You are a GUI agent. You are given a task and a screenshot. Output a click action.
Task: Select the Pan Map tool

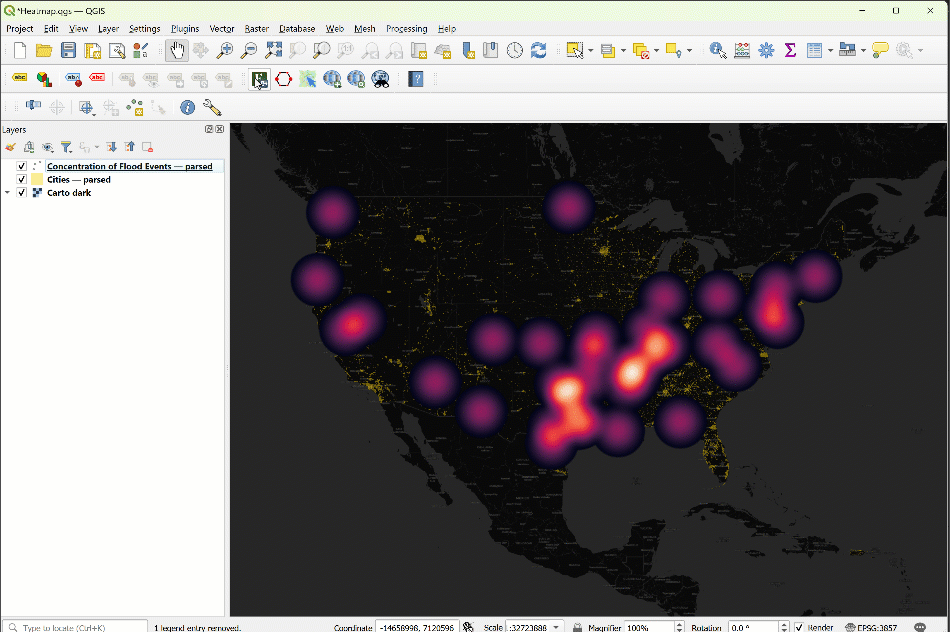(179, 50)
